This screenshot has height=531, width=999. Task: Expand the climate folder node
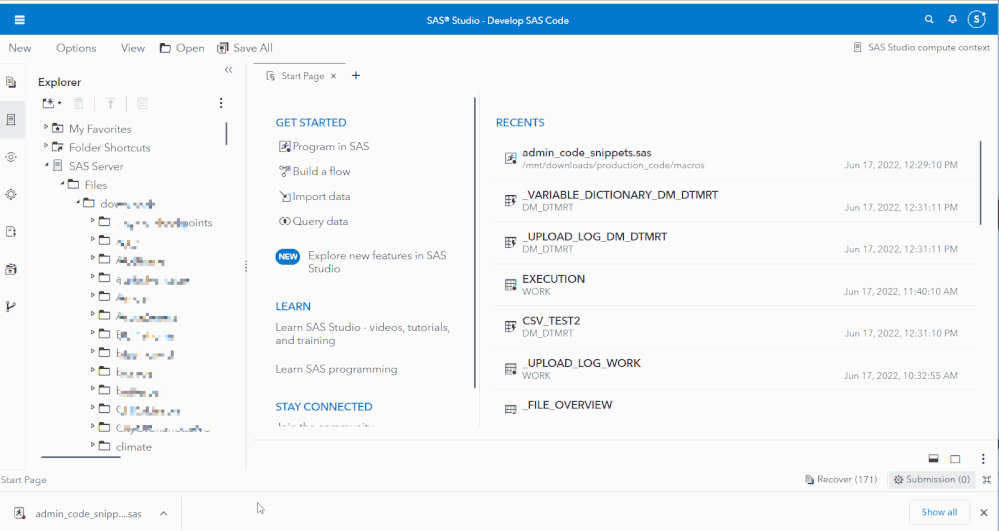point(93,445)
